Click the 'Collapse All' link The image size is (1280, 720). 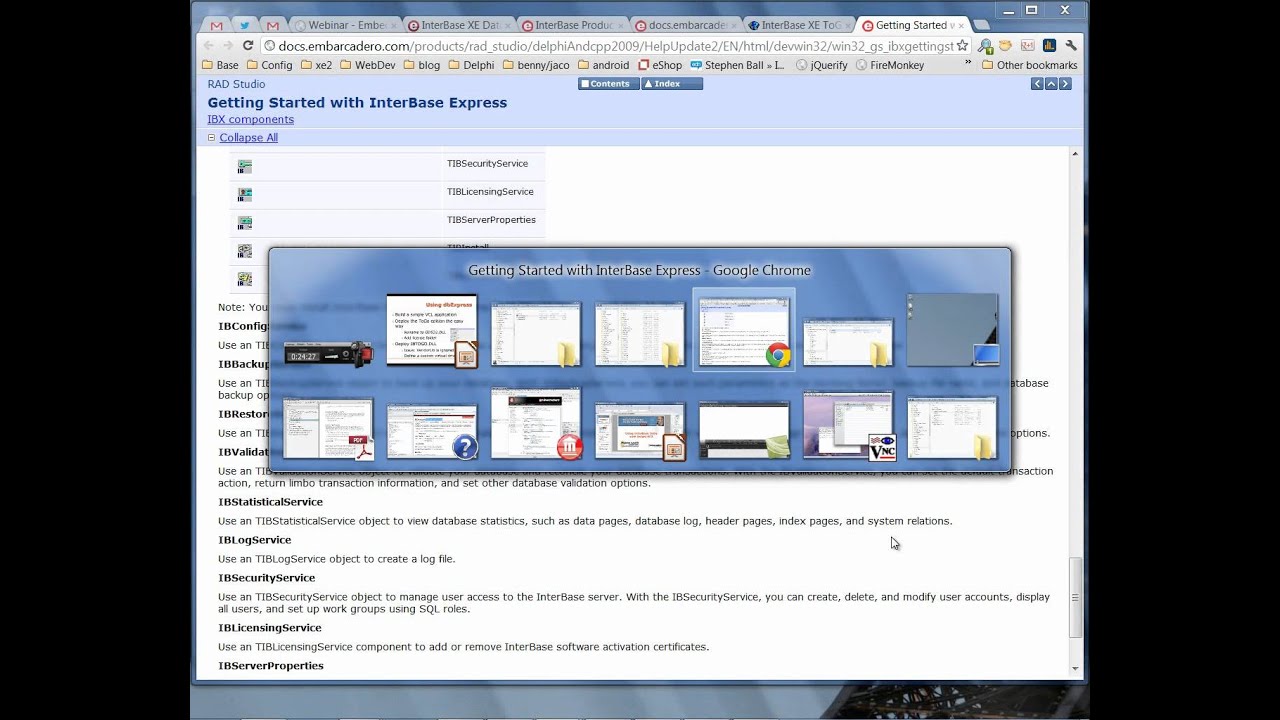click(x=248, y=138)
